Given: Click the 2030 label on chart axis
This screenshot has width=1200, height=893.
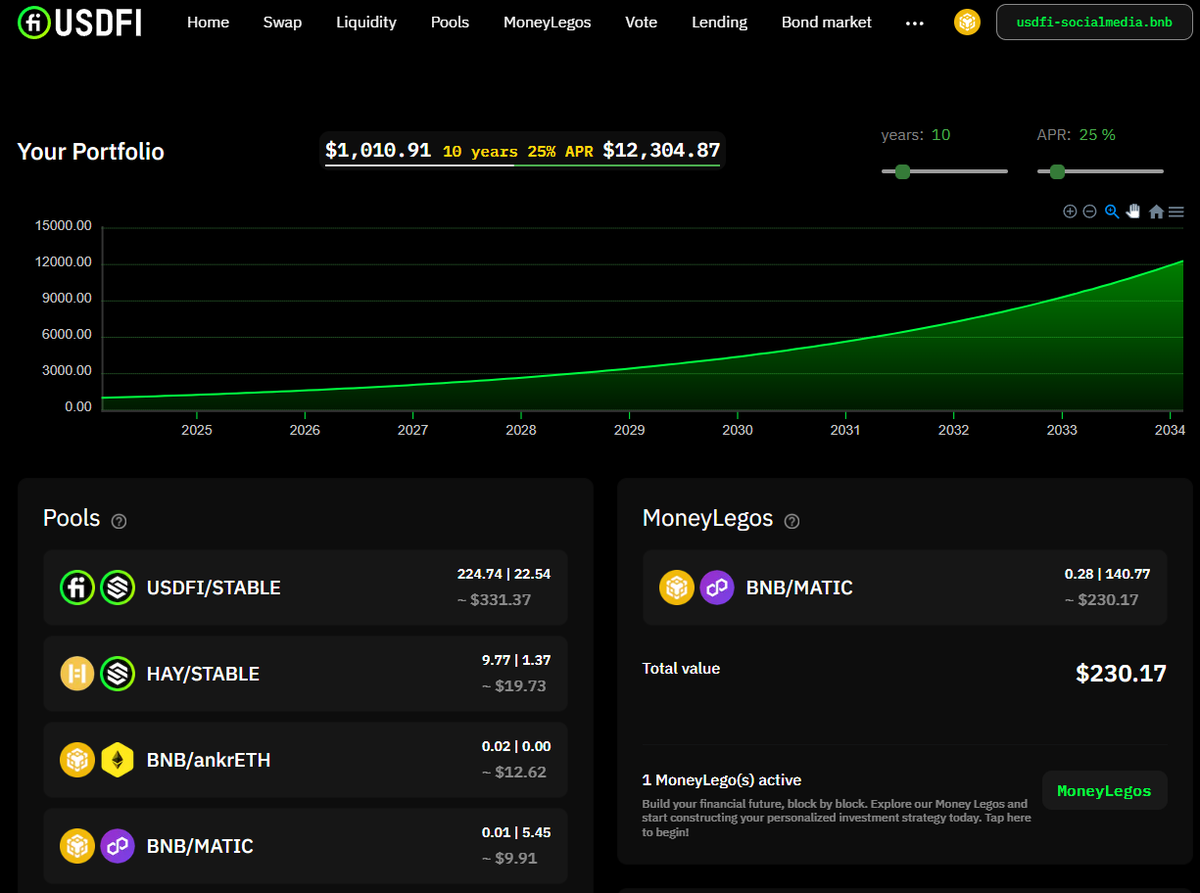Looking at the screenshot, I should click(x=737, y=430).
